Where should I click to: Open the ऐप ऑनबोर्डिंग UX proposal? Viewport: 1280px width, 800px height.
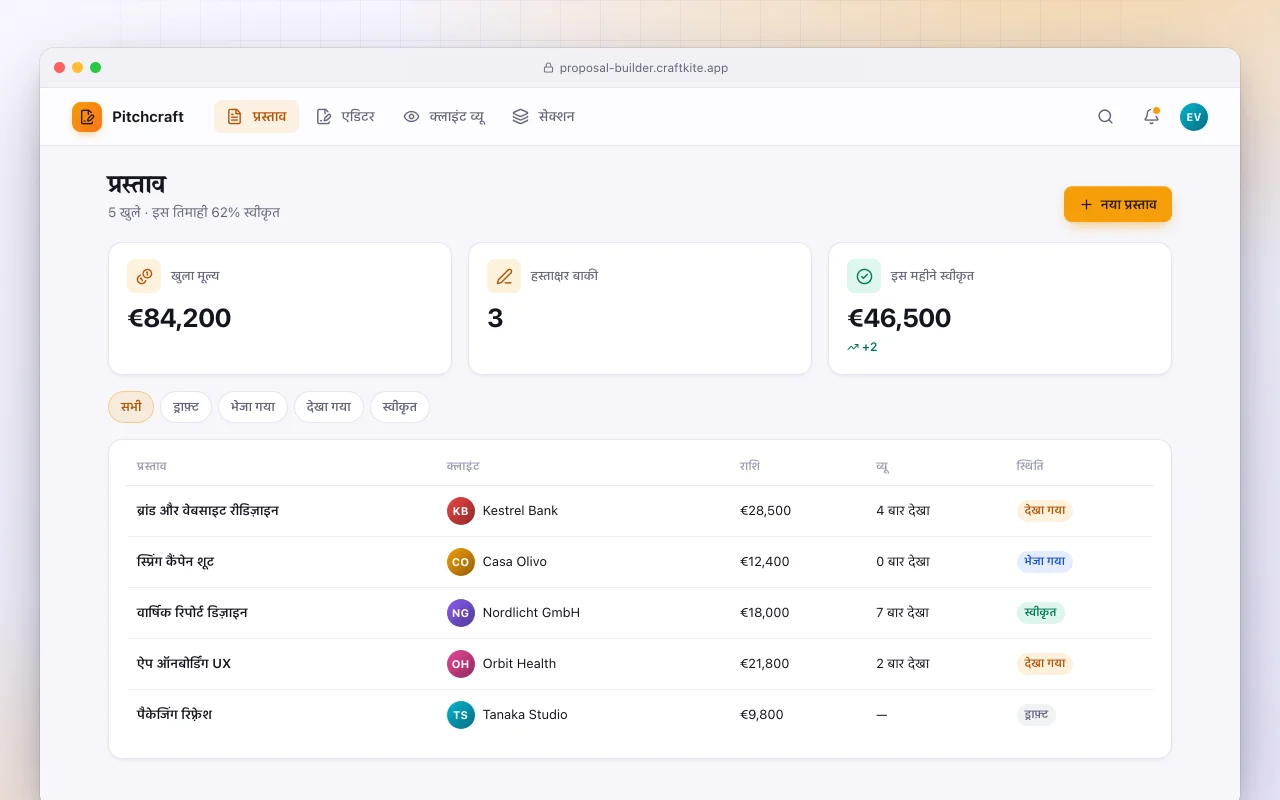(184, 664)
